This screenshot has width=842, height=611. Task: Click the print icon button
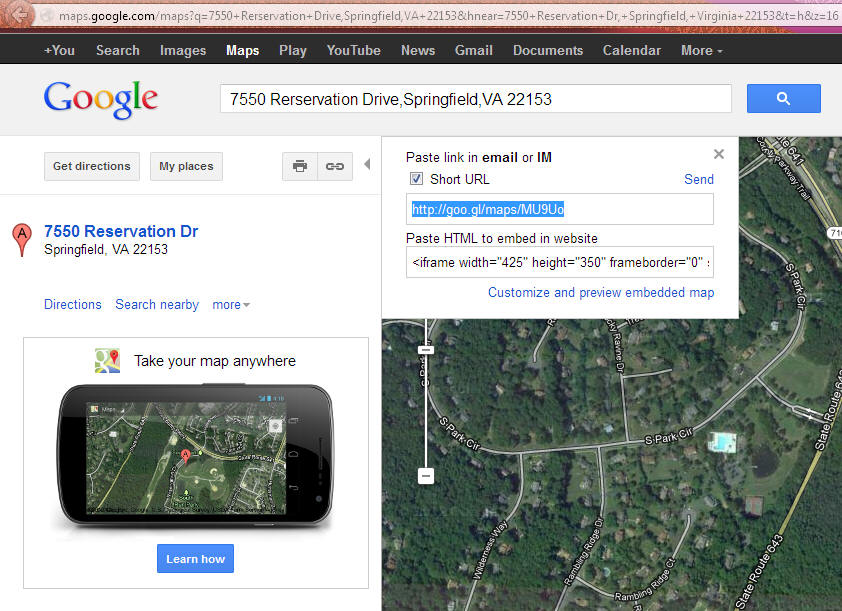[x=300, y=166]
